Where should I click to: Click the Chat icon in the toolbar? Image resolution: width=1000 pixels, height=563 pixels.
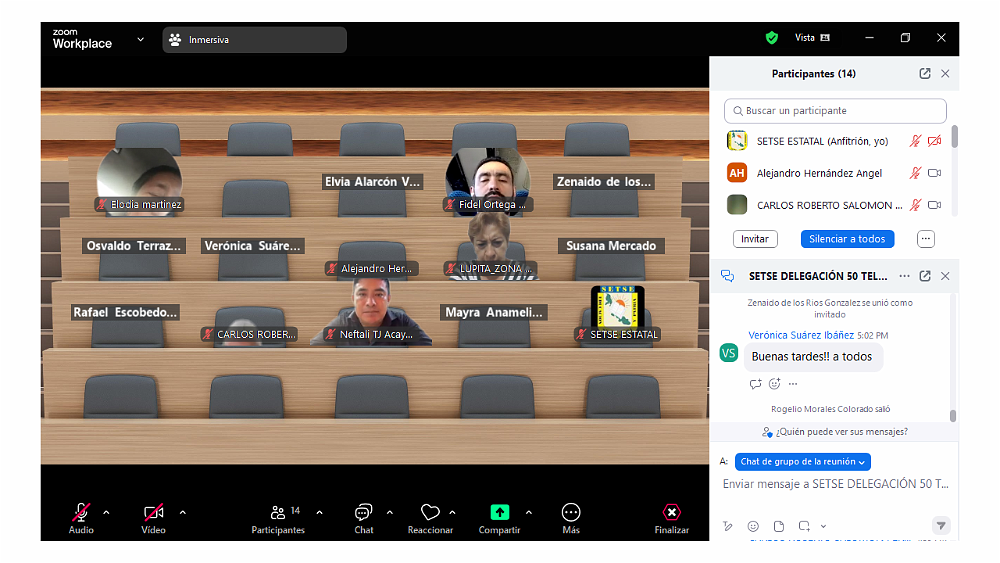[363, 513]
